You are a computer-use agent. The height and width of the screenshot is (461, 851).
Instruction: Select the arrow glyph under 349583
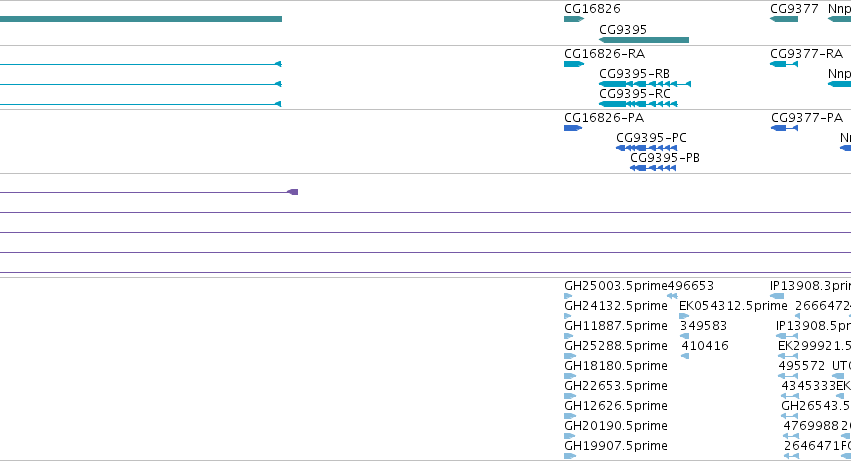(684, 336)
